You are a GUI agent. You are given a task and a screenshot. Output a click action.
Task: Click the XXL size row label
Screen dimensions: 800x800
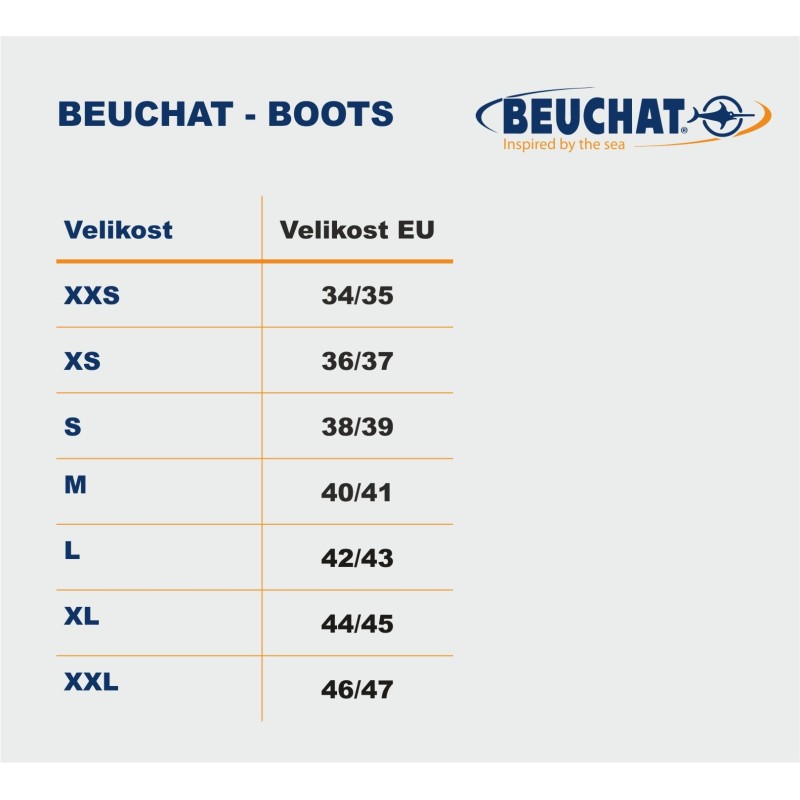[x=91, y=682]
